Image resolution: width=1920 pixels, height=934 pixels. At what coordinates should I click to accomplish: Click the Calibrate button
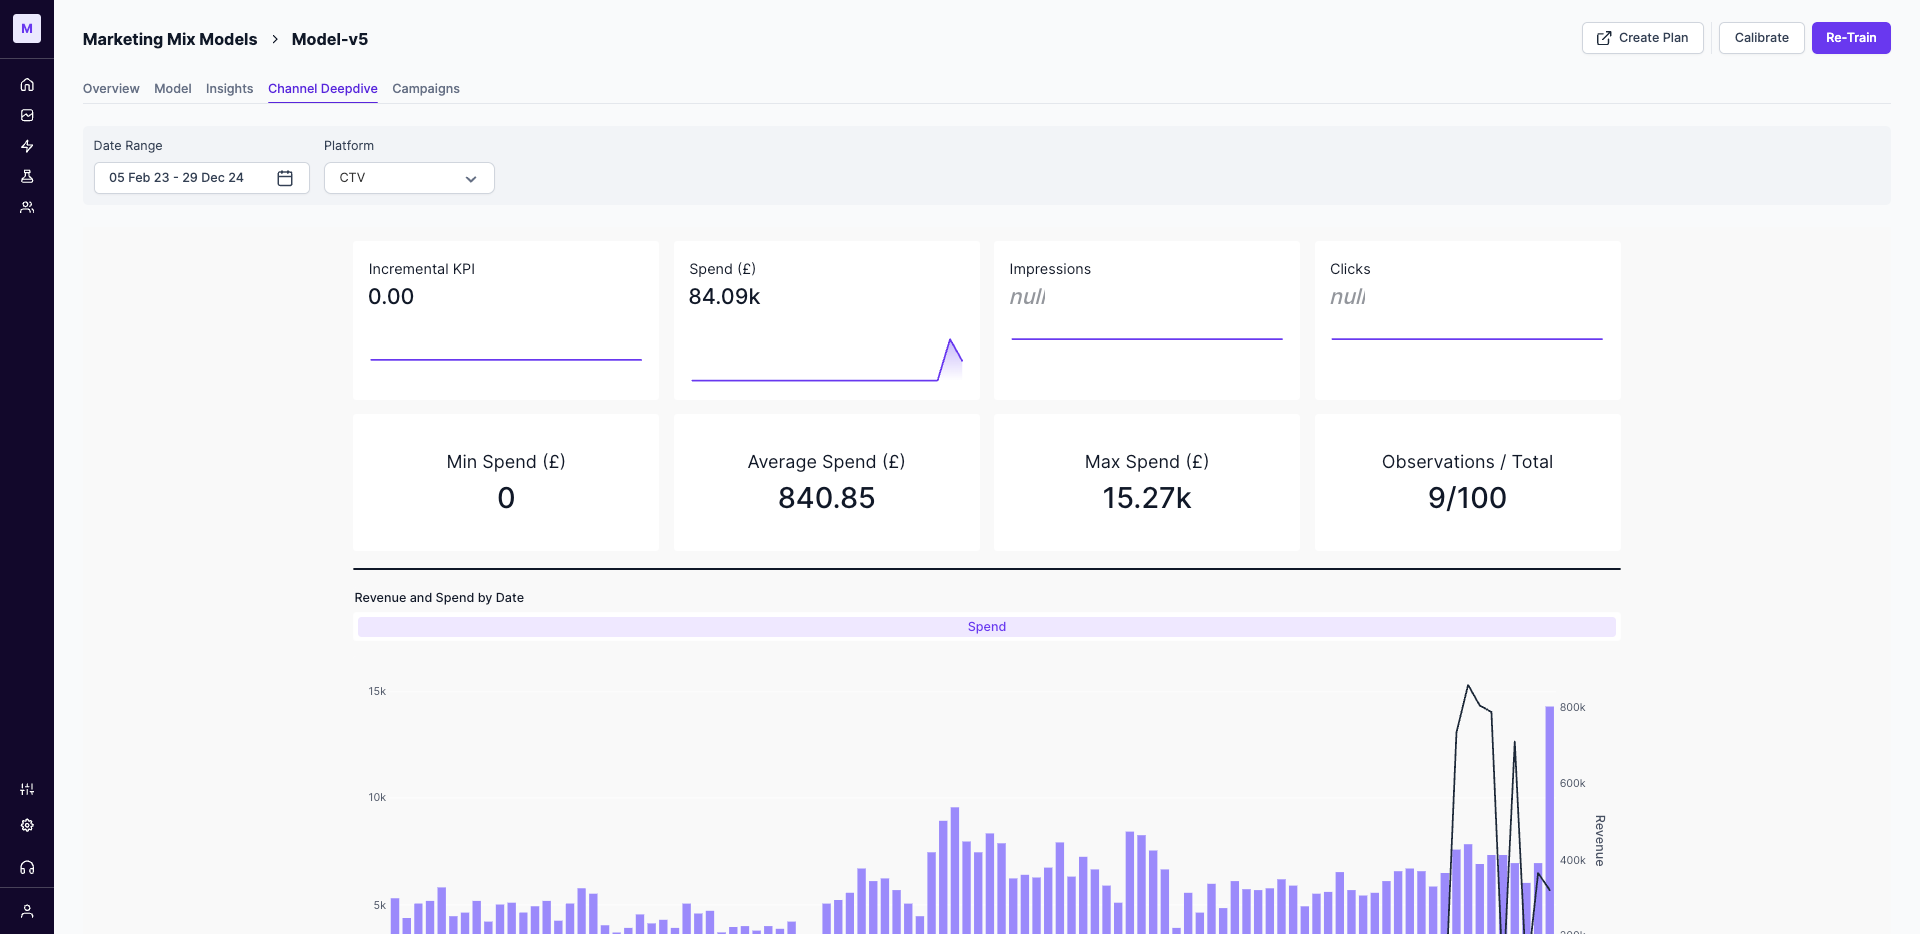click(1762, 38)
